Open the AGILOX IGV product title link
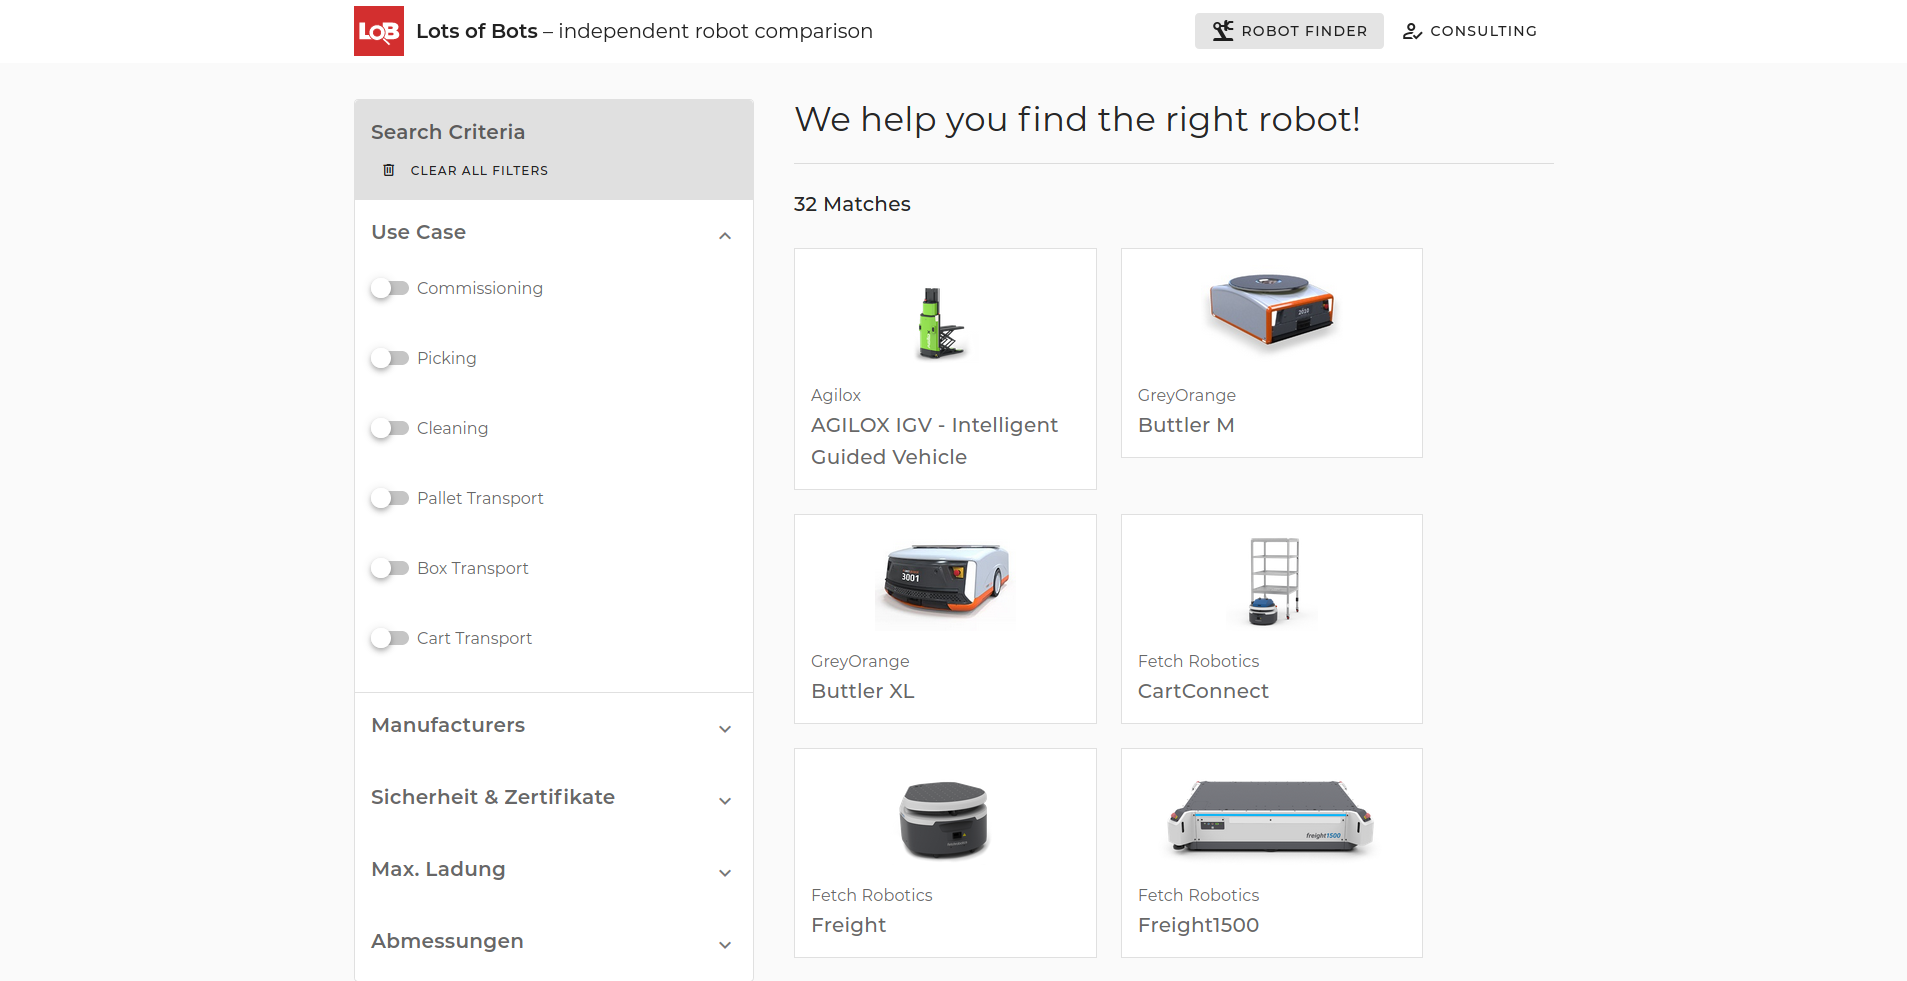The width and height of the screenshot is (1907, 981). point(934,441)
